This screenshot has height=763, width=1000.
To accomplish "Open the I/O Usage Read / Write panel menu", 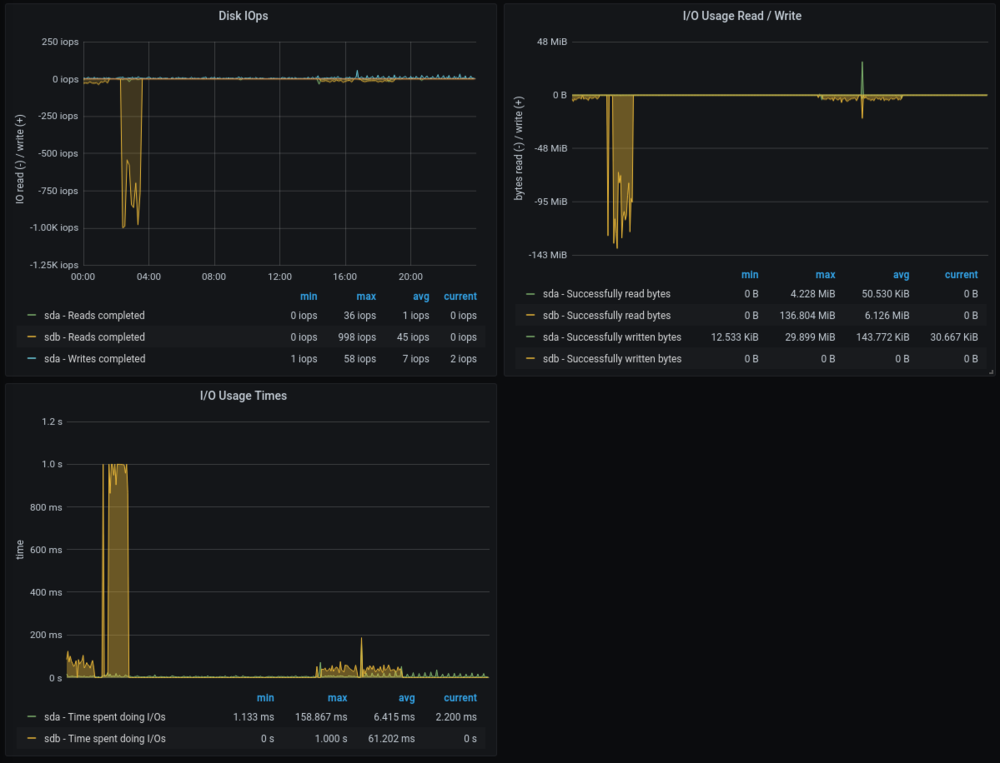I will pos(742,16).
